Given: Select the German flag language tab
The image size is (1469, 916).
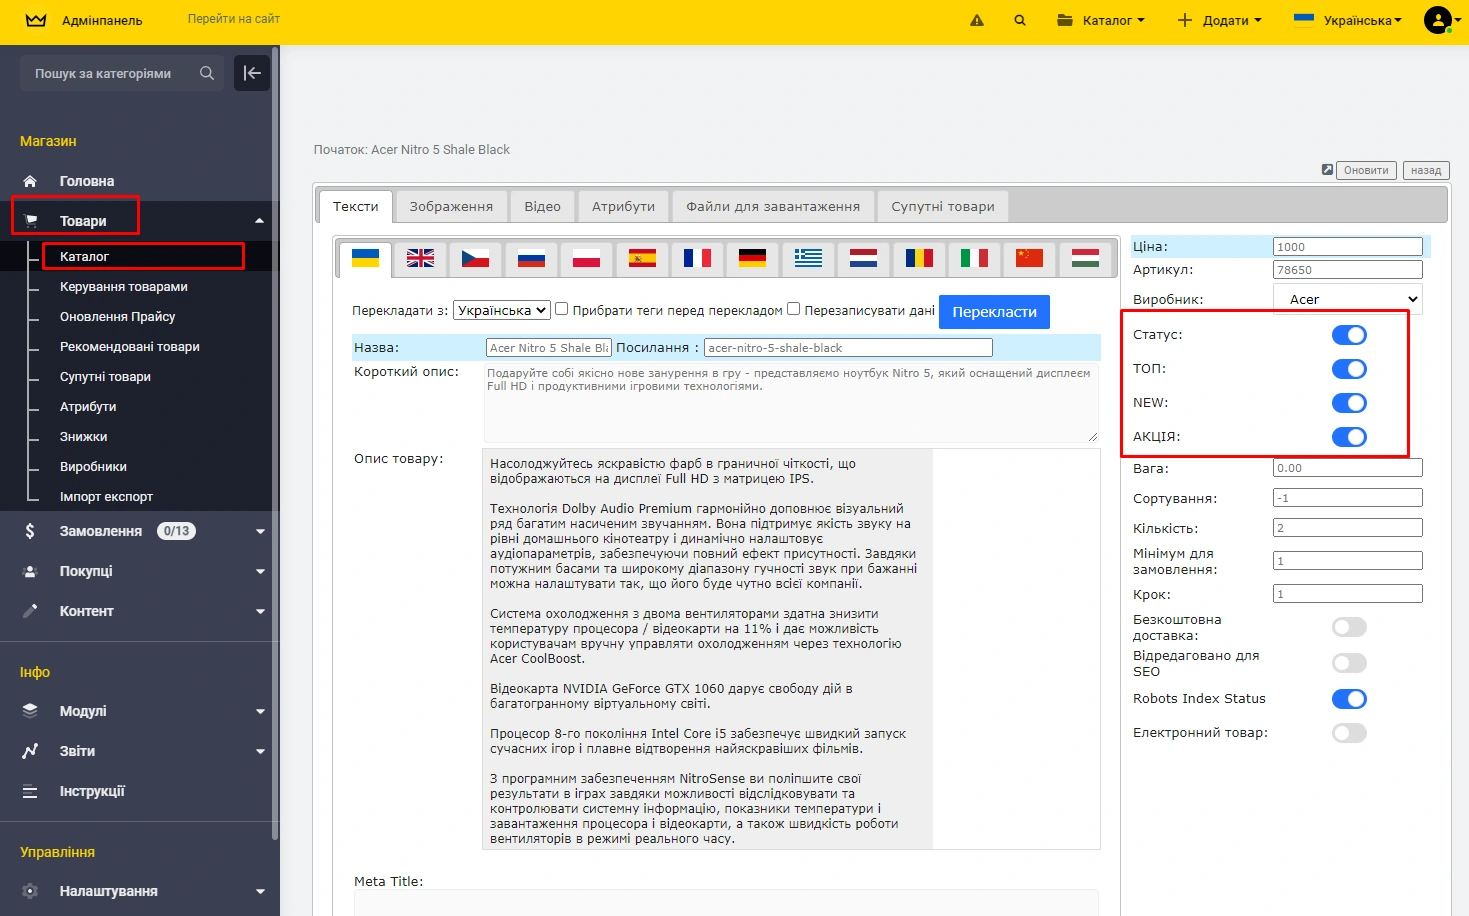Looking at the screenshot, I should [x=752, y=258].
